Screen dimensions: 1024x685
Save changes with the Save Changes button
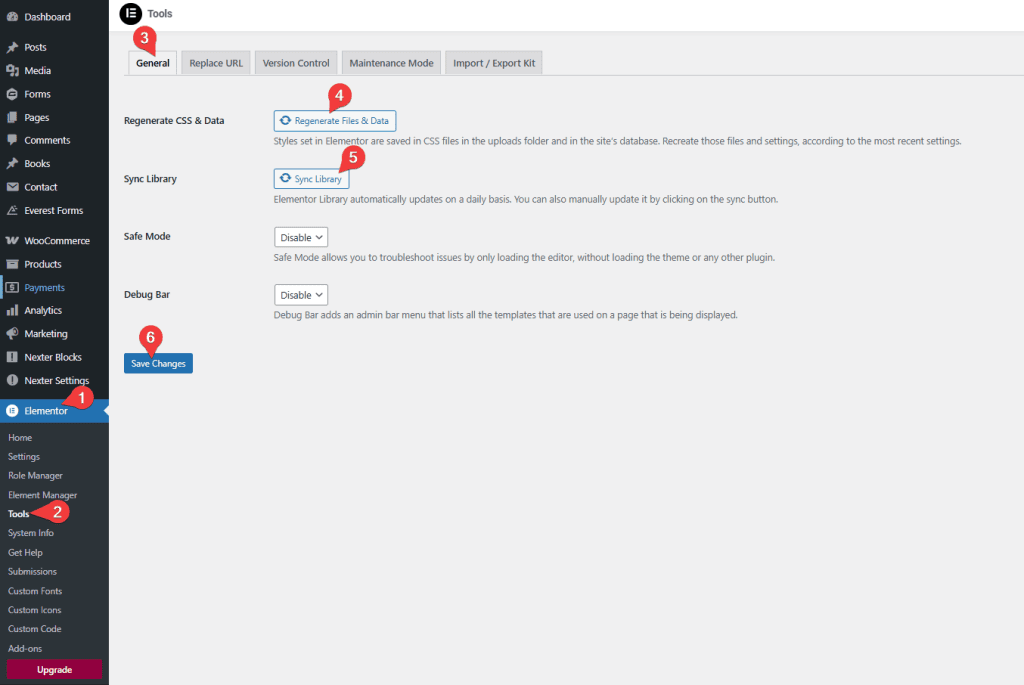[157, 362]
